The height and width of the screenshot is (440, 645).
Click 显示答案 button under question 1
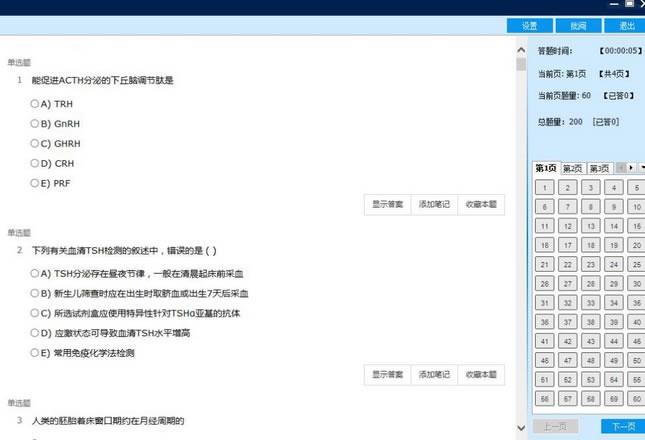(x=388, y=204)
